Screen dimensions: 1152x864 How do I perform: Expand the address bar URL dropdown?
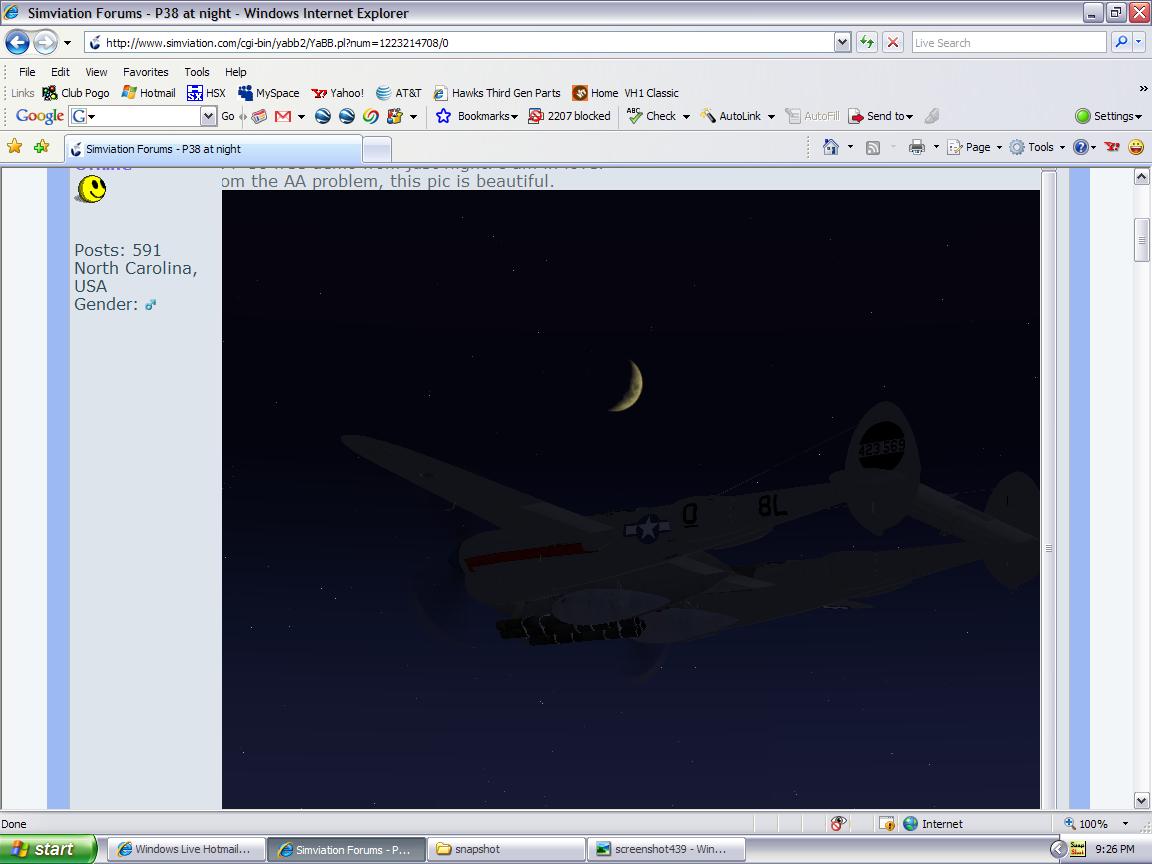click(x=842, y=42)
